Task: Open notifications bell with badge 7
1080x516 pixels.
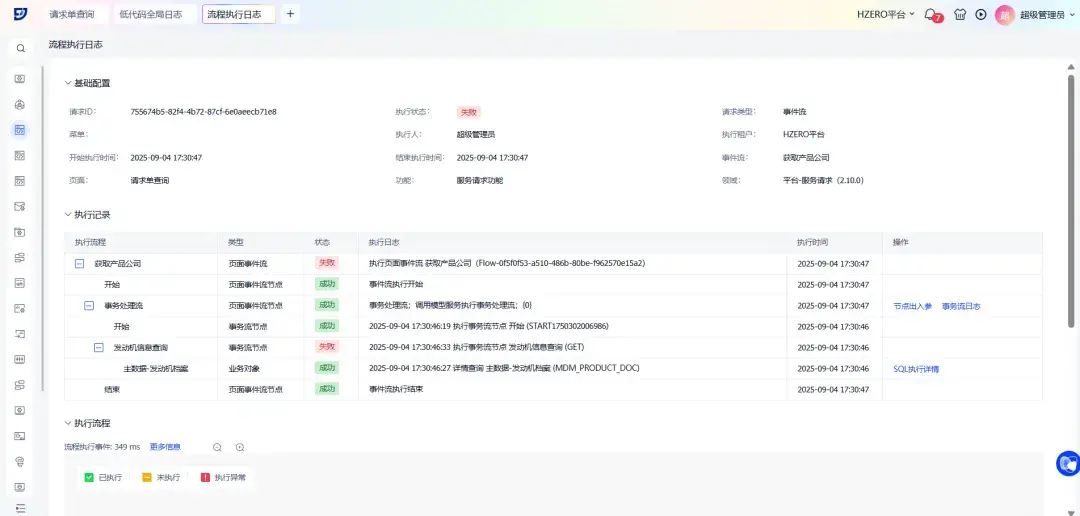Action: (931, 14)
